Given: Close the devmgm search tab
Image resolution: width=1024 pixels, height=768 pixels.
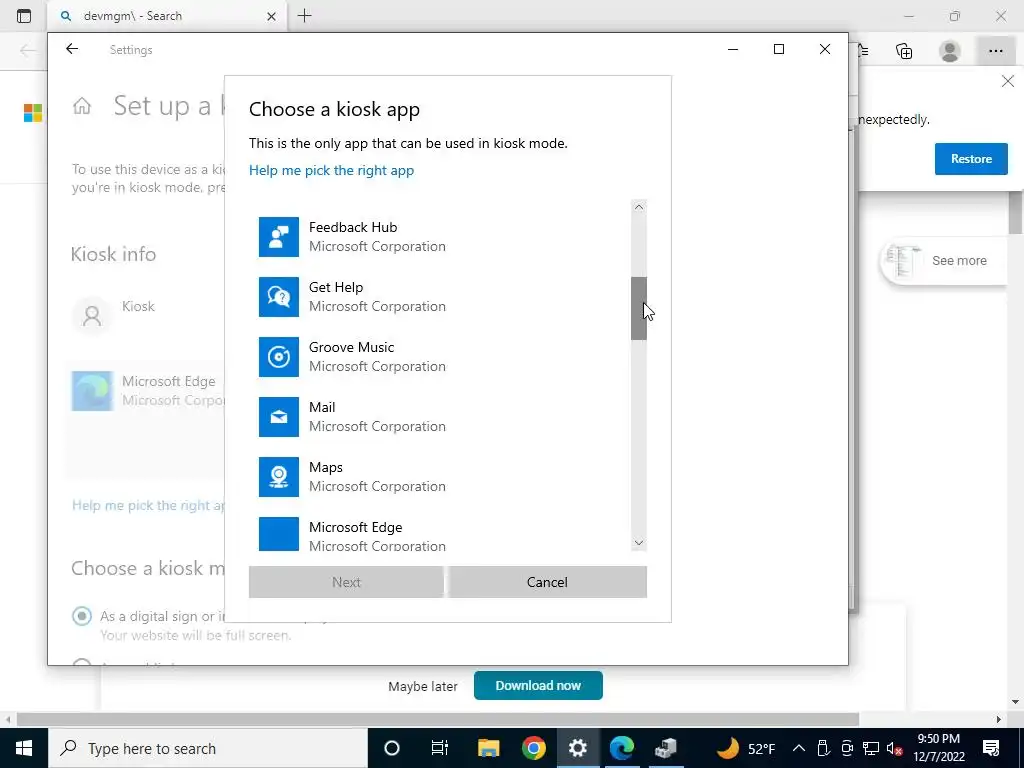Looking at the screenshot, I should 271,16.
